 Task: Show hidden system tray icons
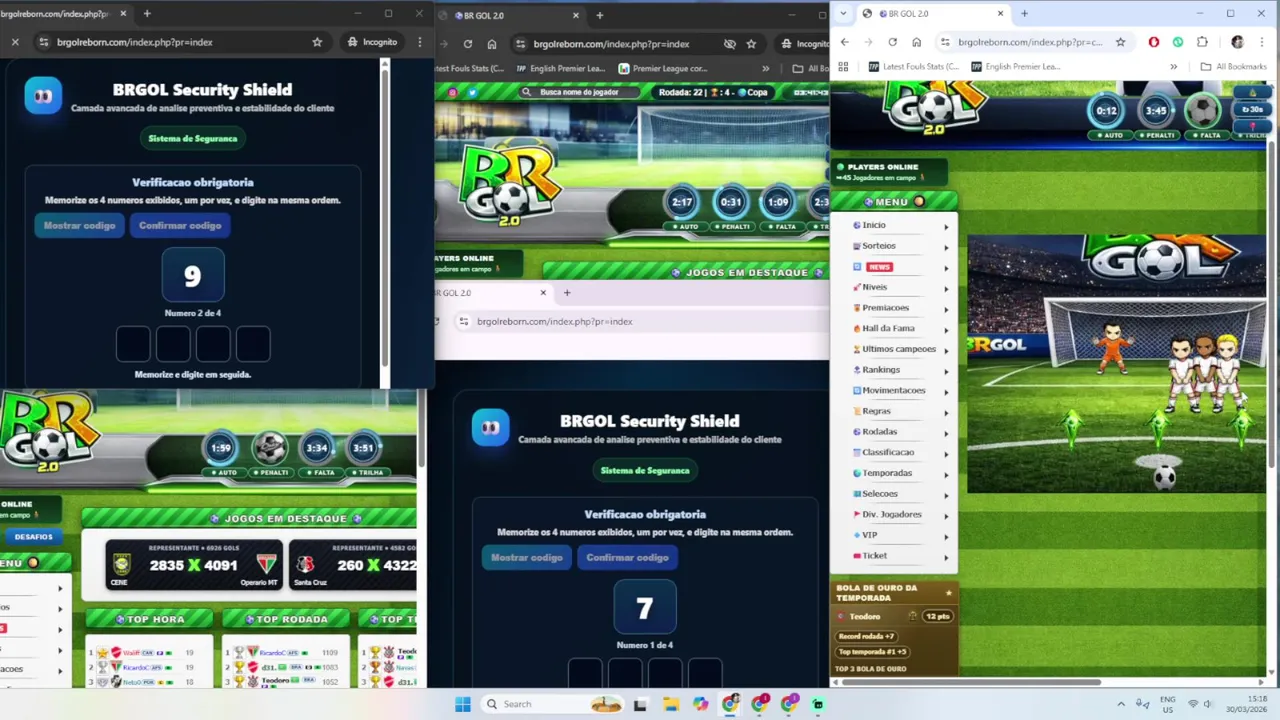pyautogui.click(x=1120, y=704)
